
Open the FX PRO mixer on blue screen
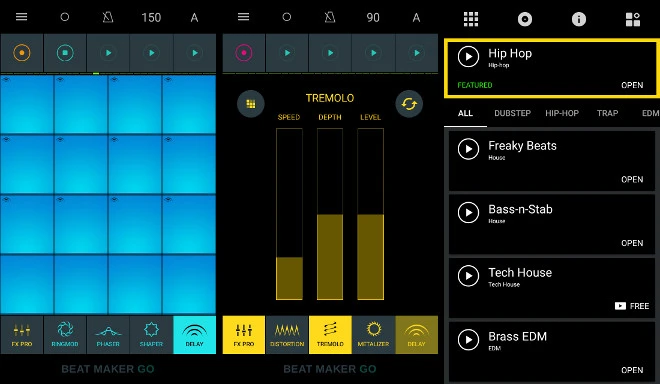click(22, 335)
